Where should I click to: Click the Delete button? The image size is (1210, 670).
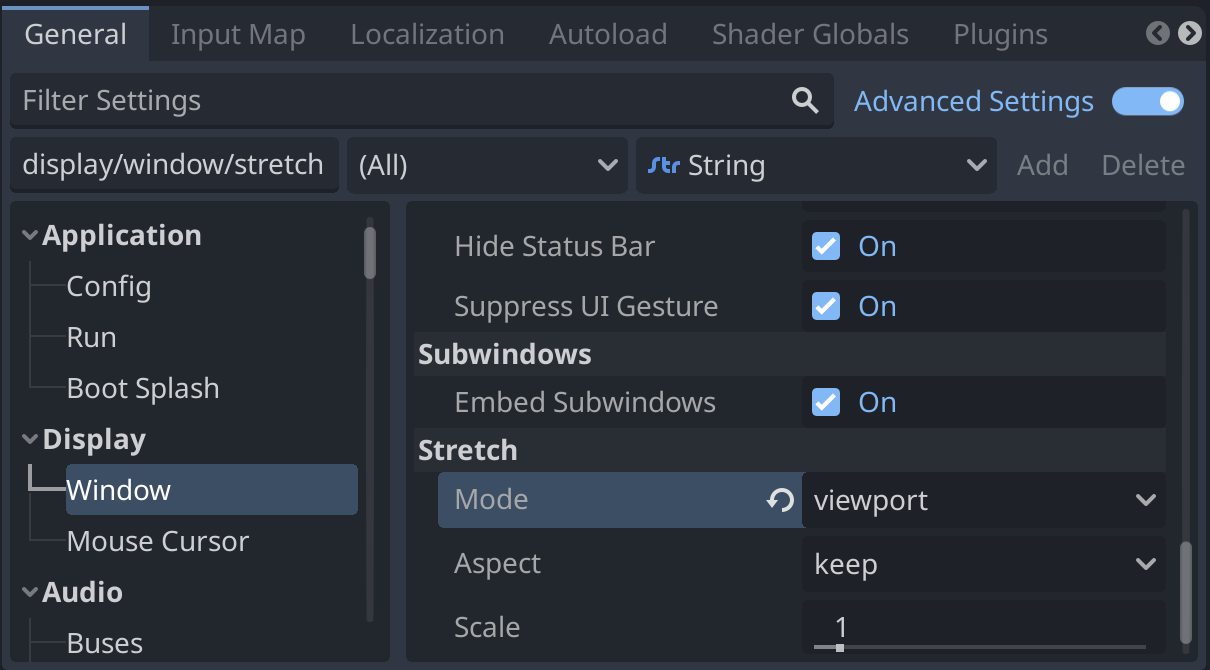click(x=1142, y=165)
